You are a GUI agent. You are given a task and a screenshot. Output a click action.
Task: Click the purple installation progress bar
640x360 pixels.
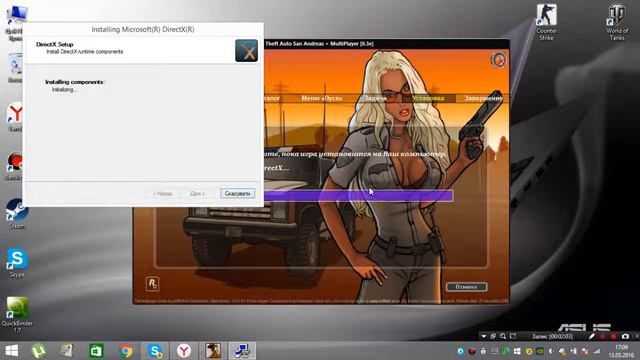pyautogui.click(x=358, y=196)
